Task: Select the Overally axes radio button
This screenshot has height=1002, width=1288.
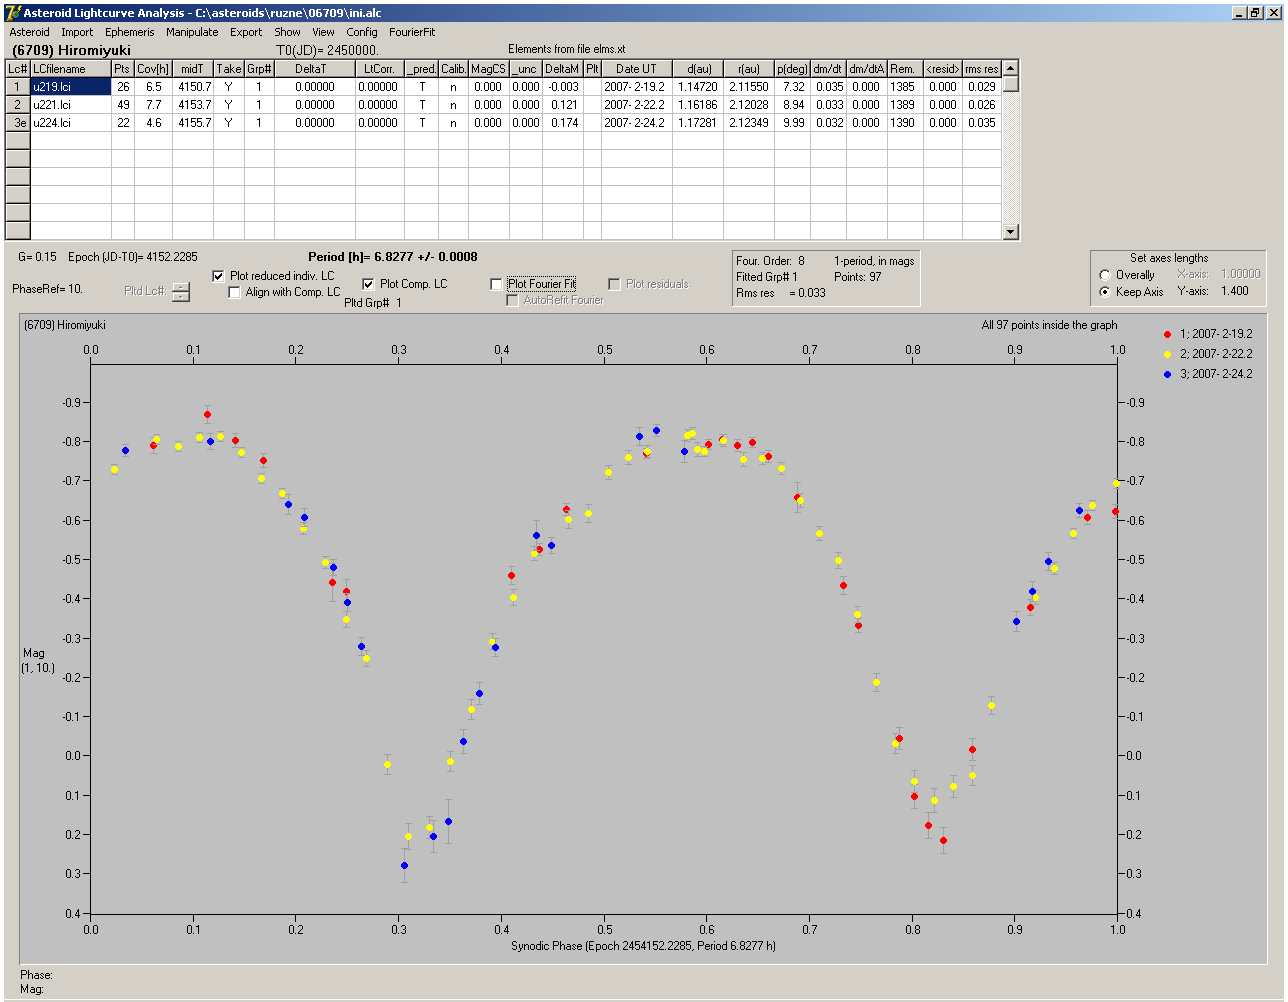Action: point(1105,275)
